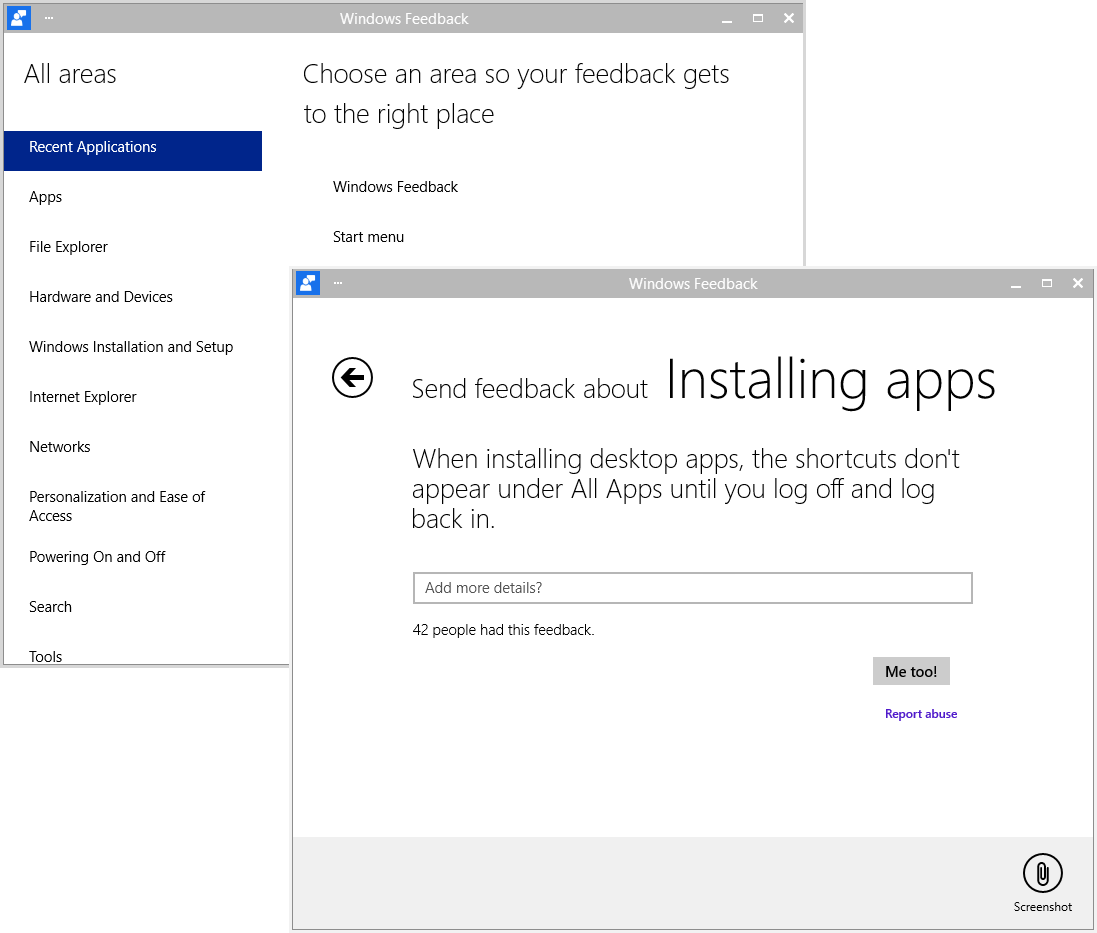Open the ellipsis menu in the front window title bar
Screen dimensions: 1097x933
338,283
